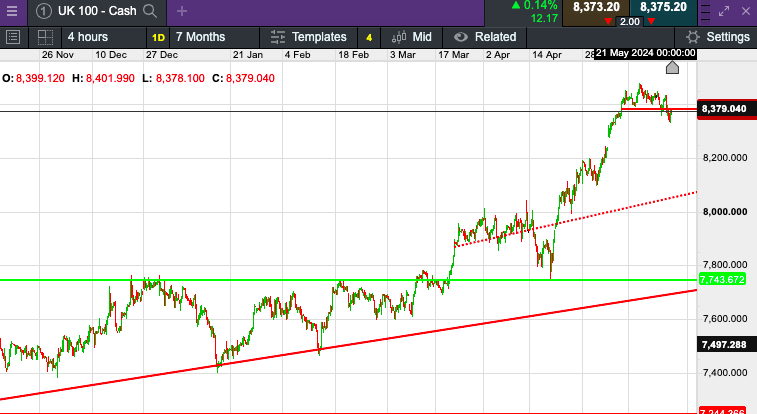The height and width of the screenshot is (414, 757).
Task: Toggle the Related instruments view
Action: 485,37
